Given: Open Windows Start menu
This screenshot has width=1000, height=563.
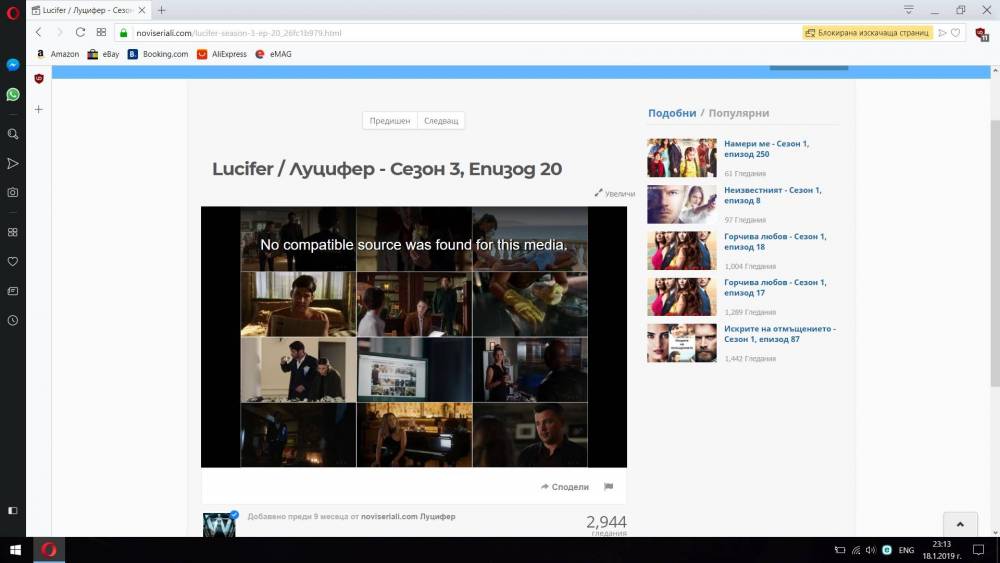Looking at the screenshot, I should point(15,550).
